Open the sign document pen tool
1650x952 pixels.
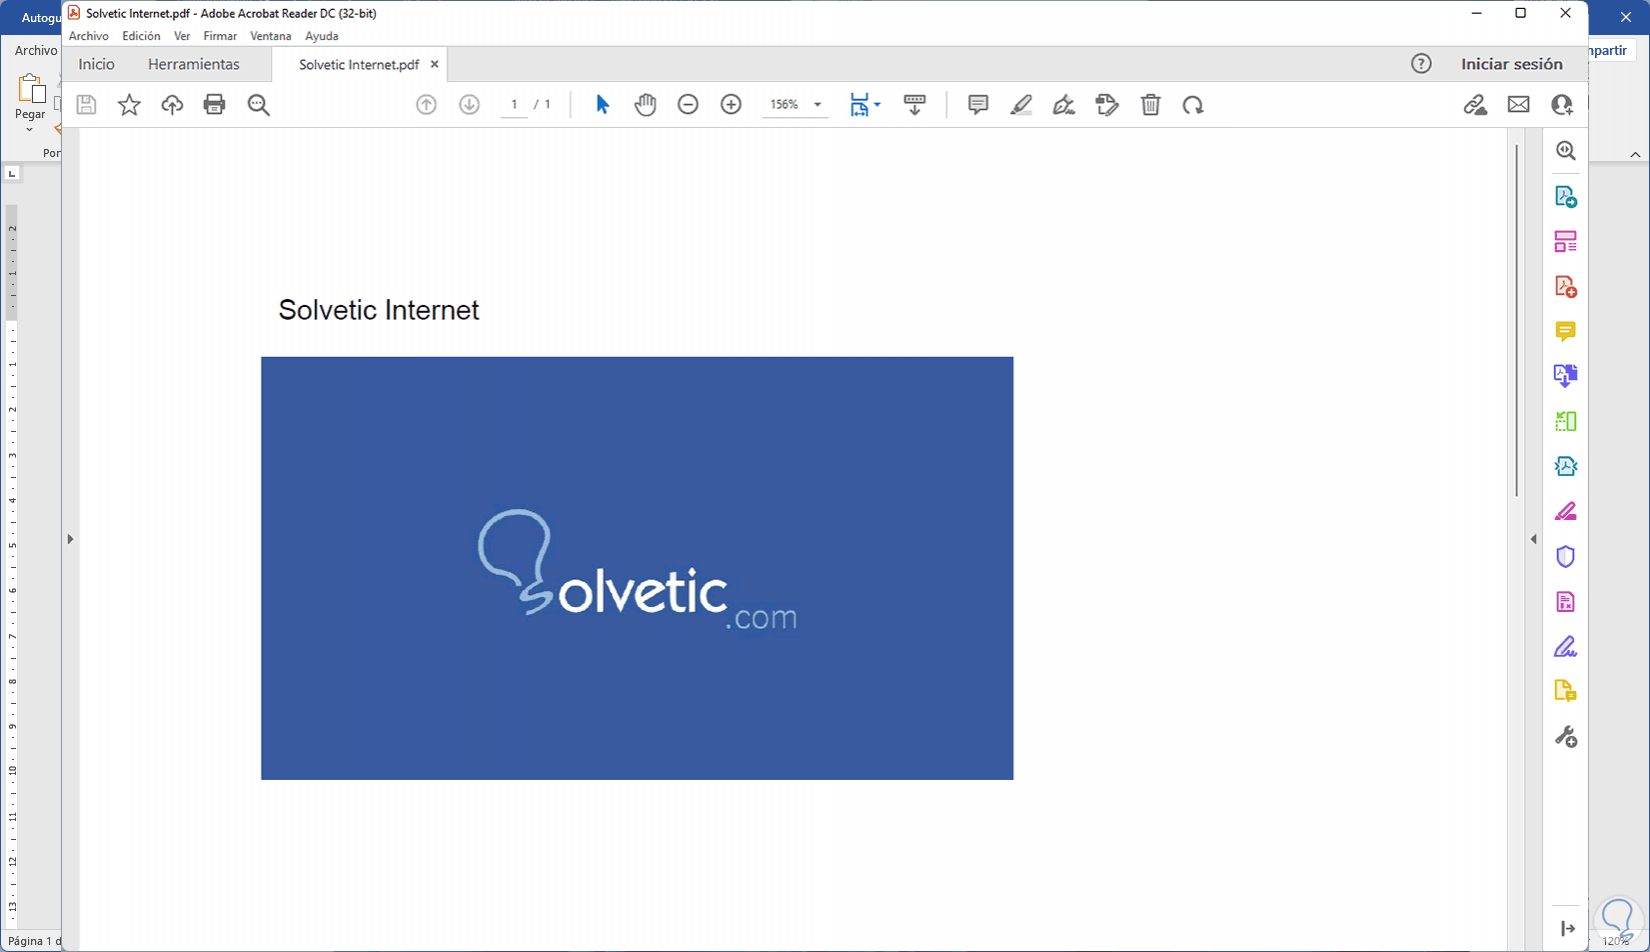1064,105
